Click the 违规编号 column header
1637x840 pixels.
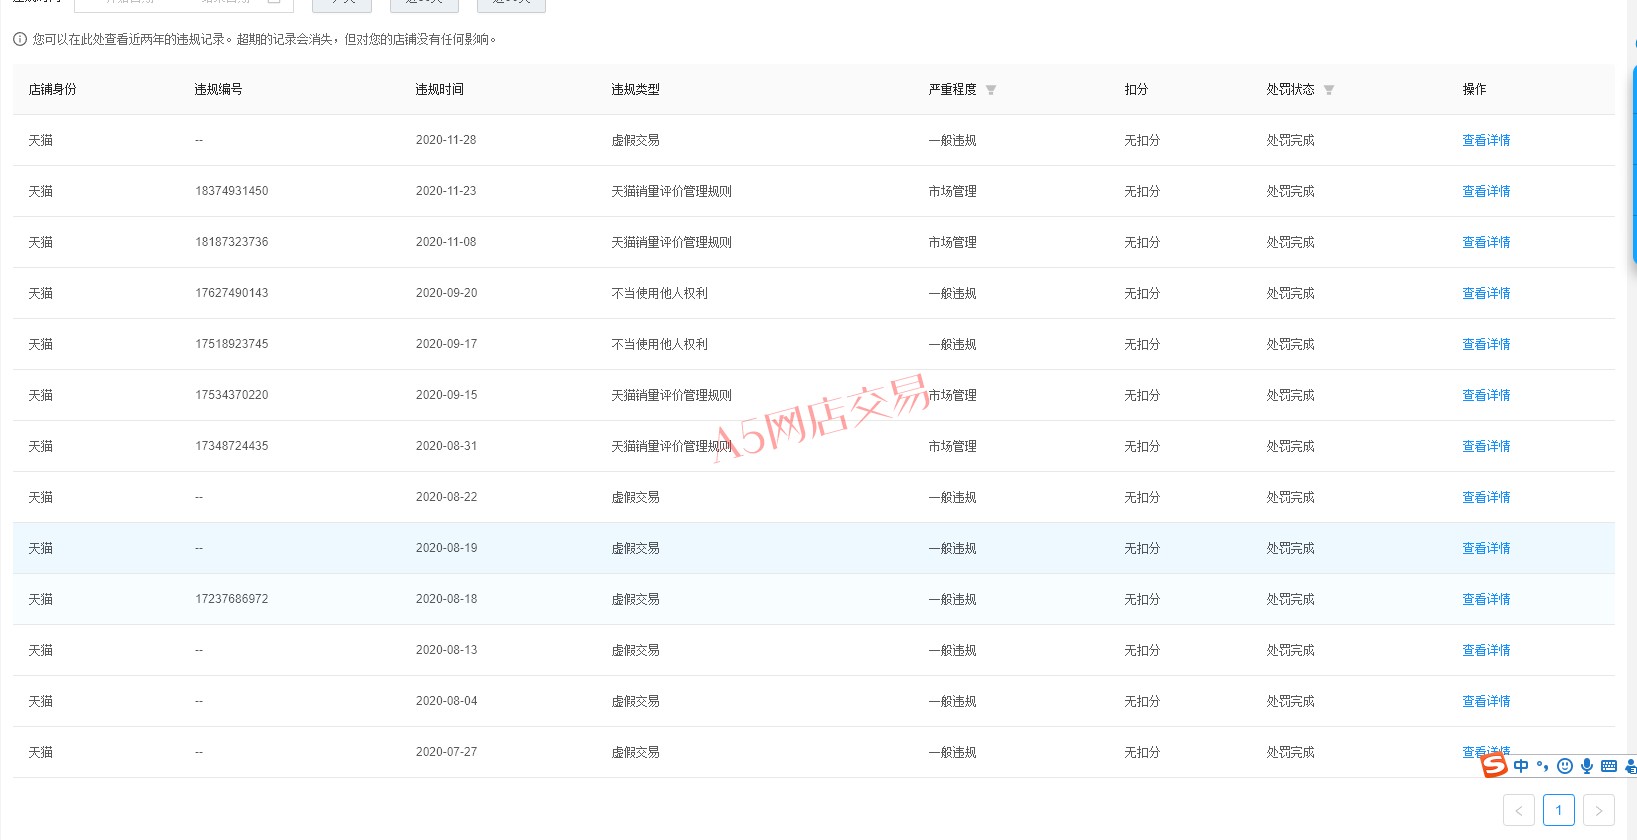point(219,90)
